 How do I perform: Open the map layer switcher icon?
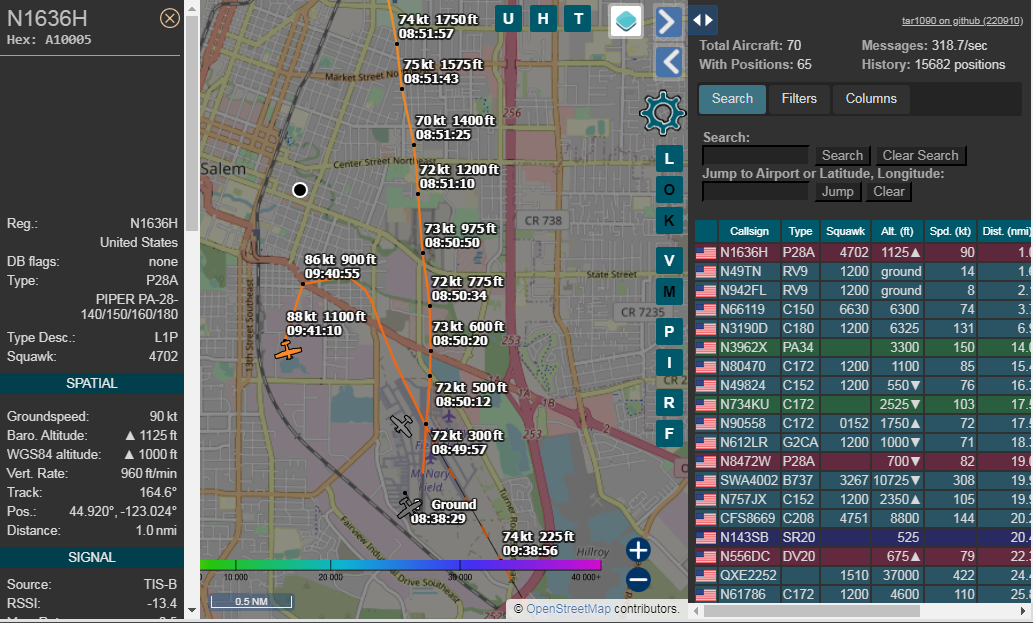[625, 20]
